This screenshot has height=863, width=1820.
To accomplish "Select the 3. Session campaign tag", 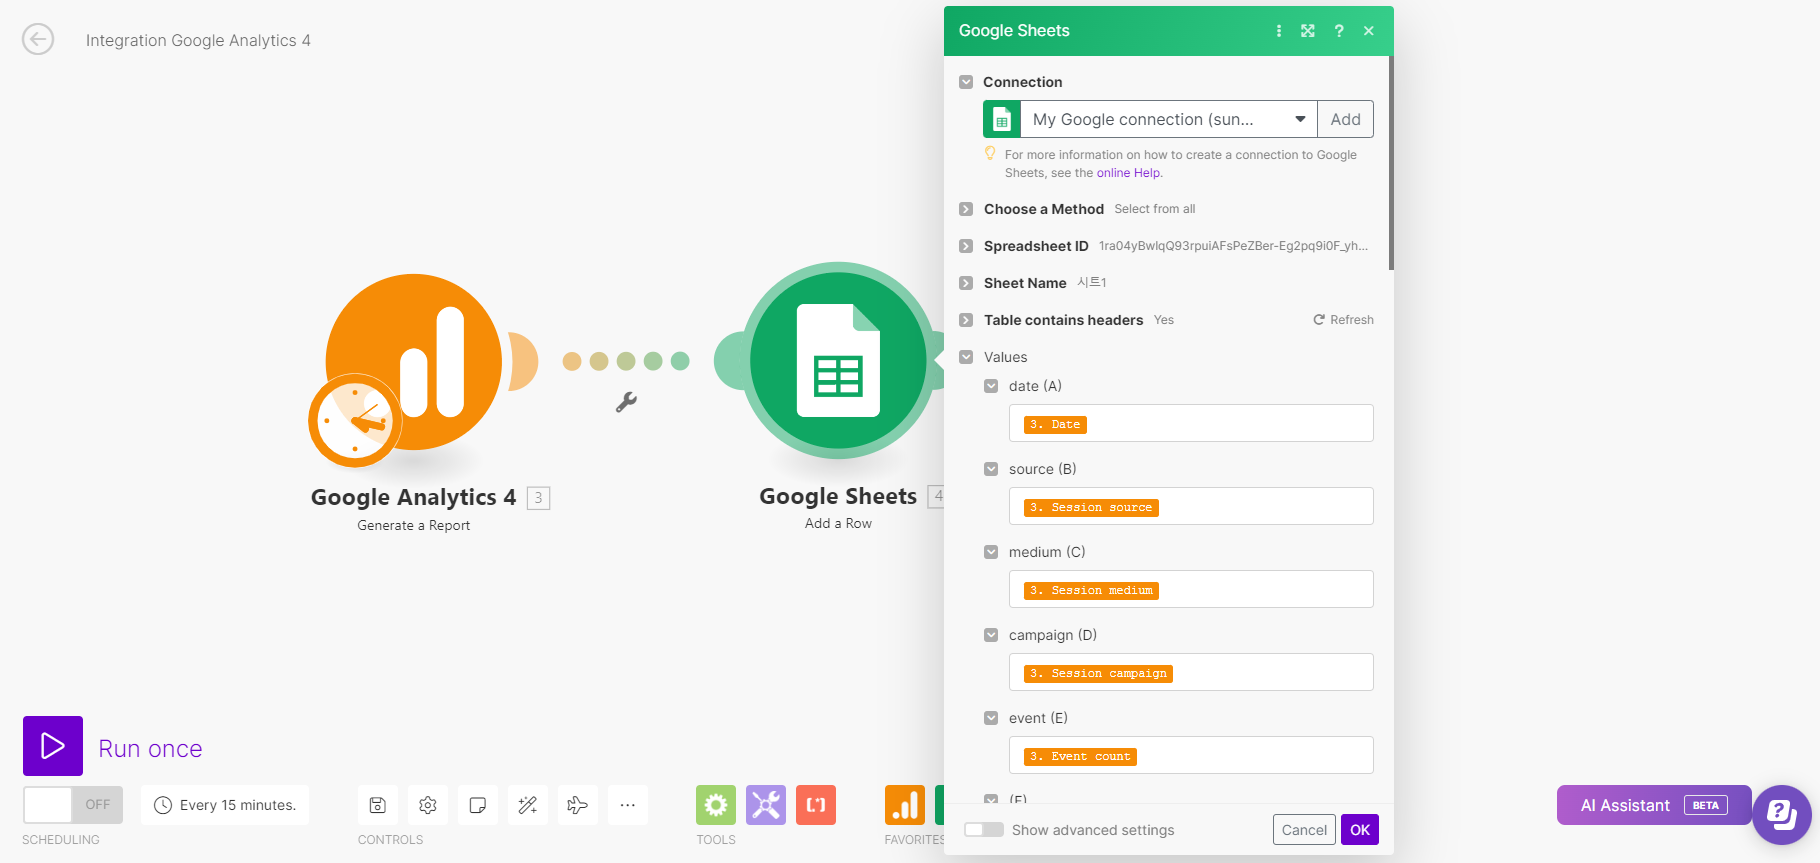I will tap(1098, 674).
